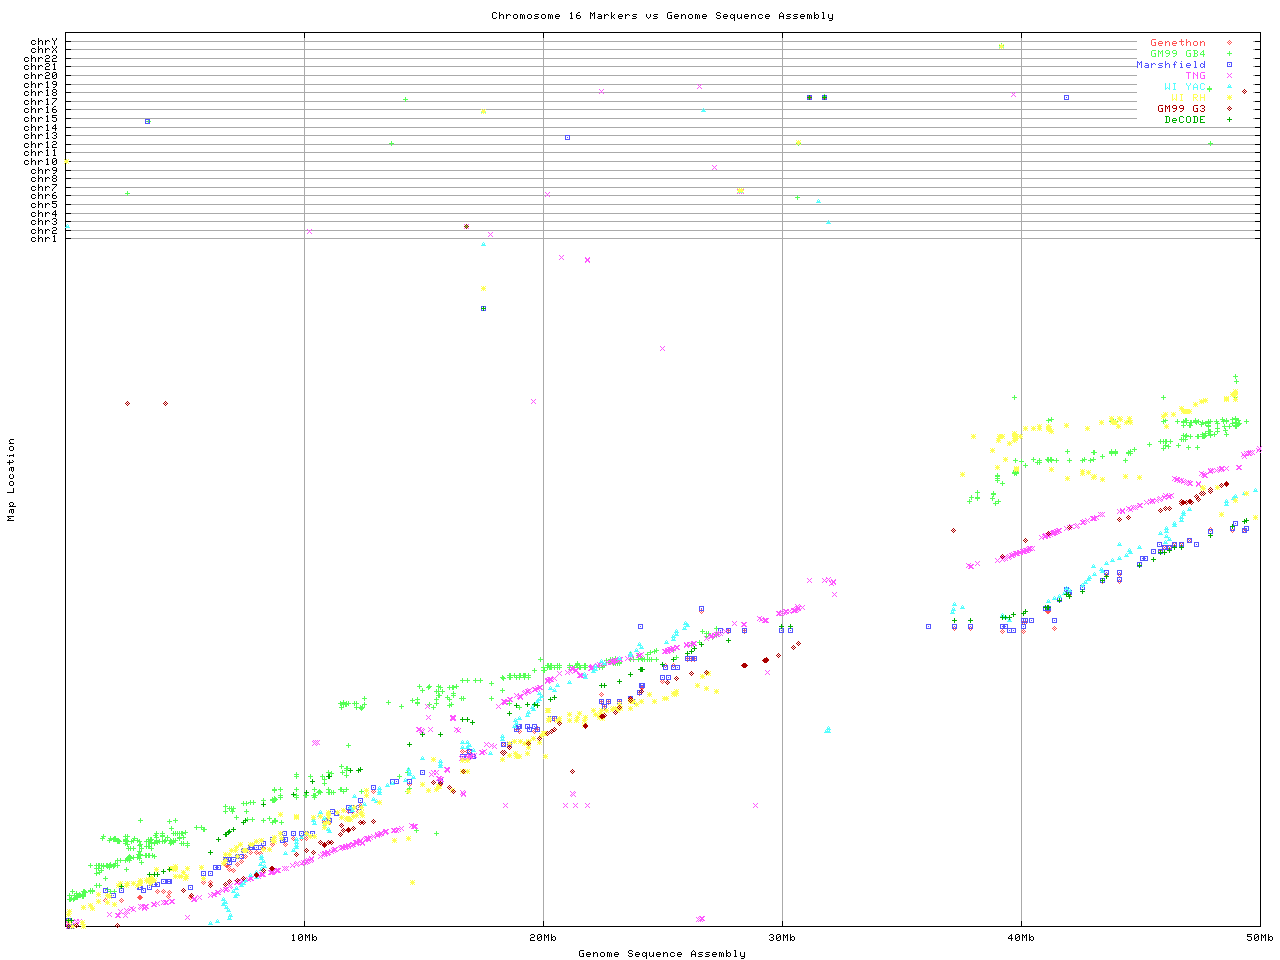1280x960 pixels.
Task: Click the TNG pink cross marker in legend
Action: pyautogui.click(x=1229, y=76)
